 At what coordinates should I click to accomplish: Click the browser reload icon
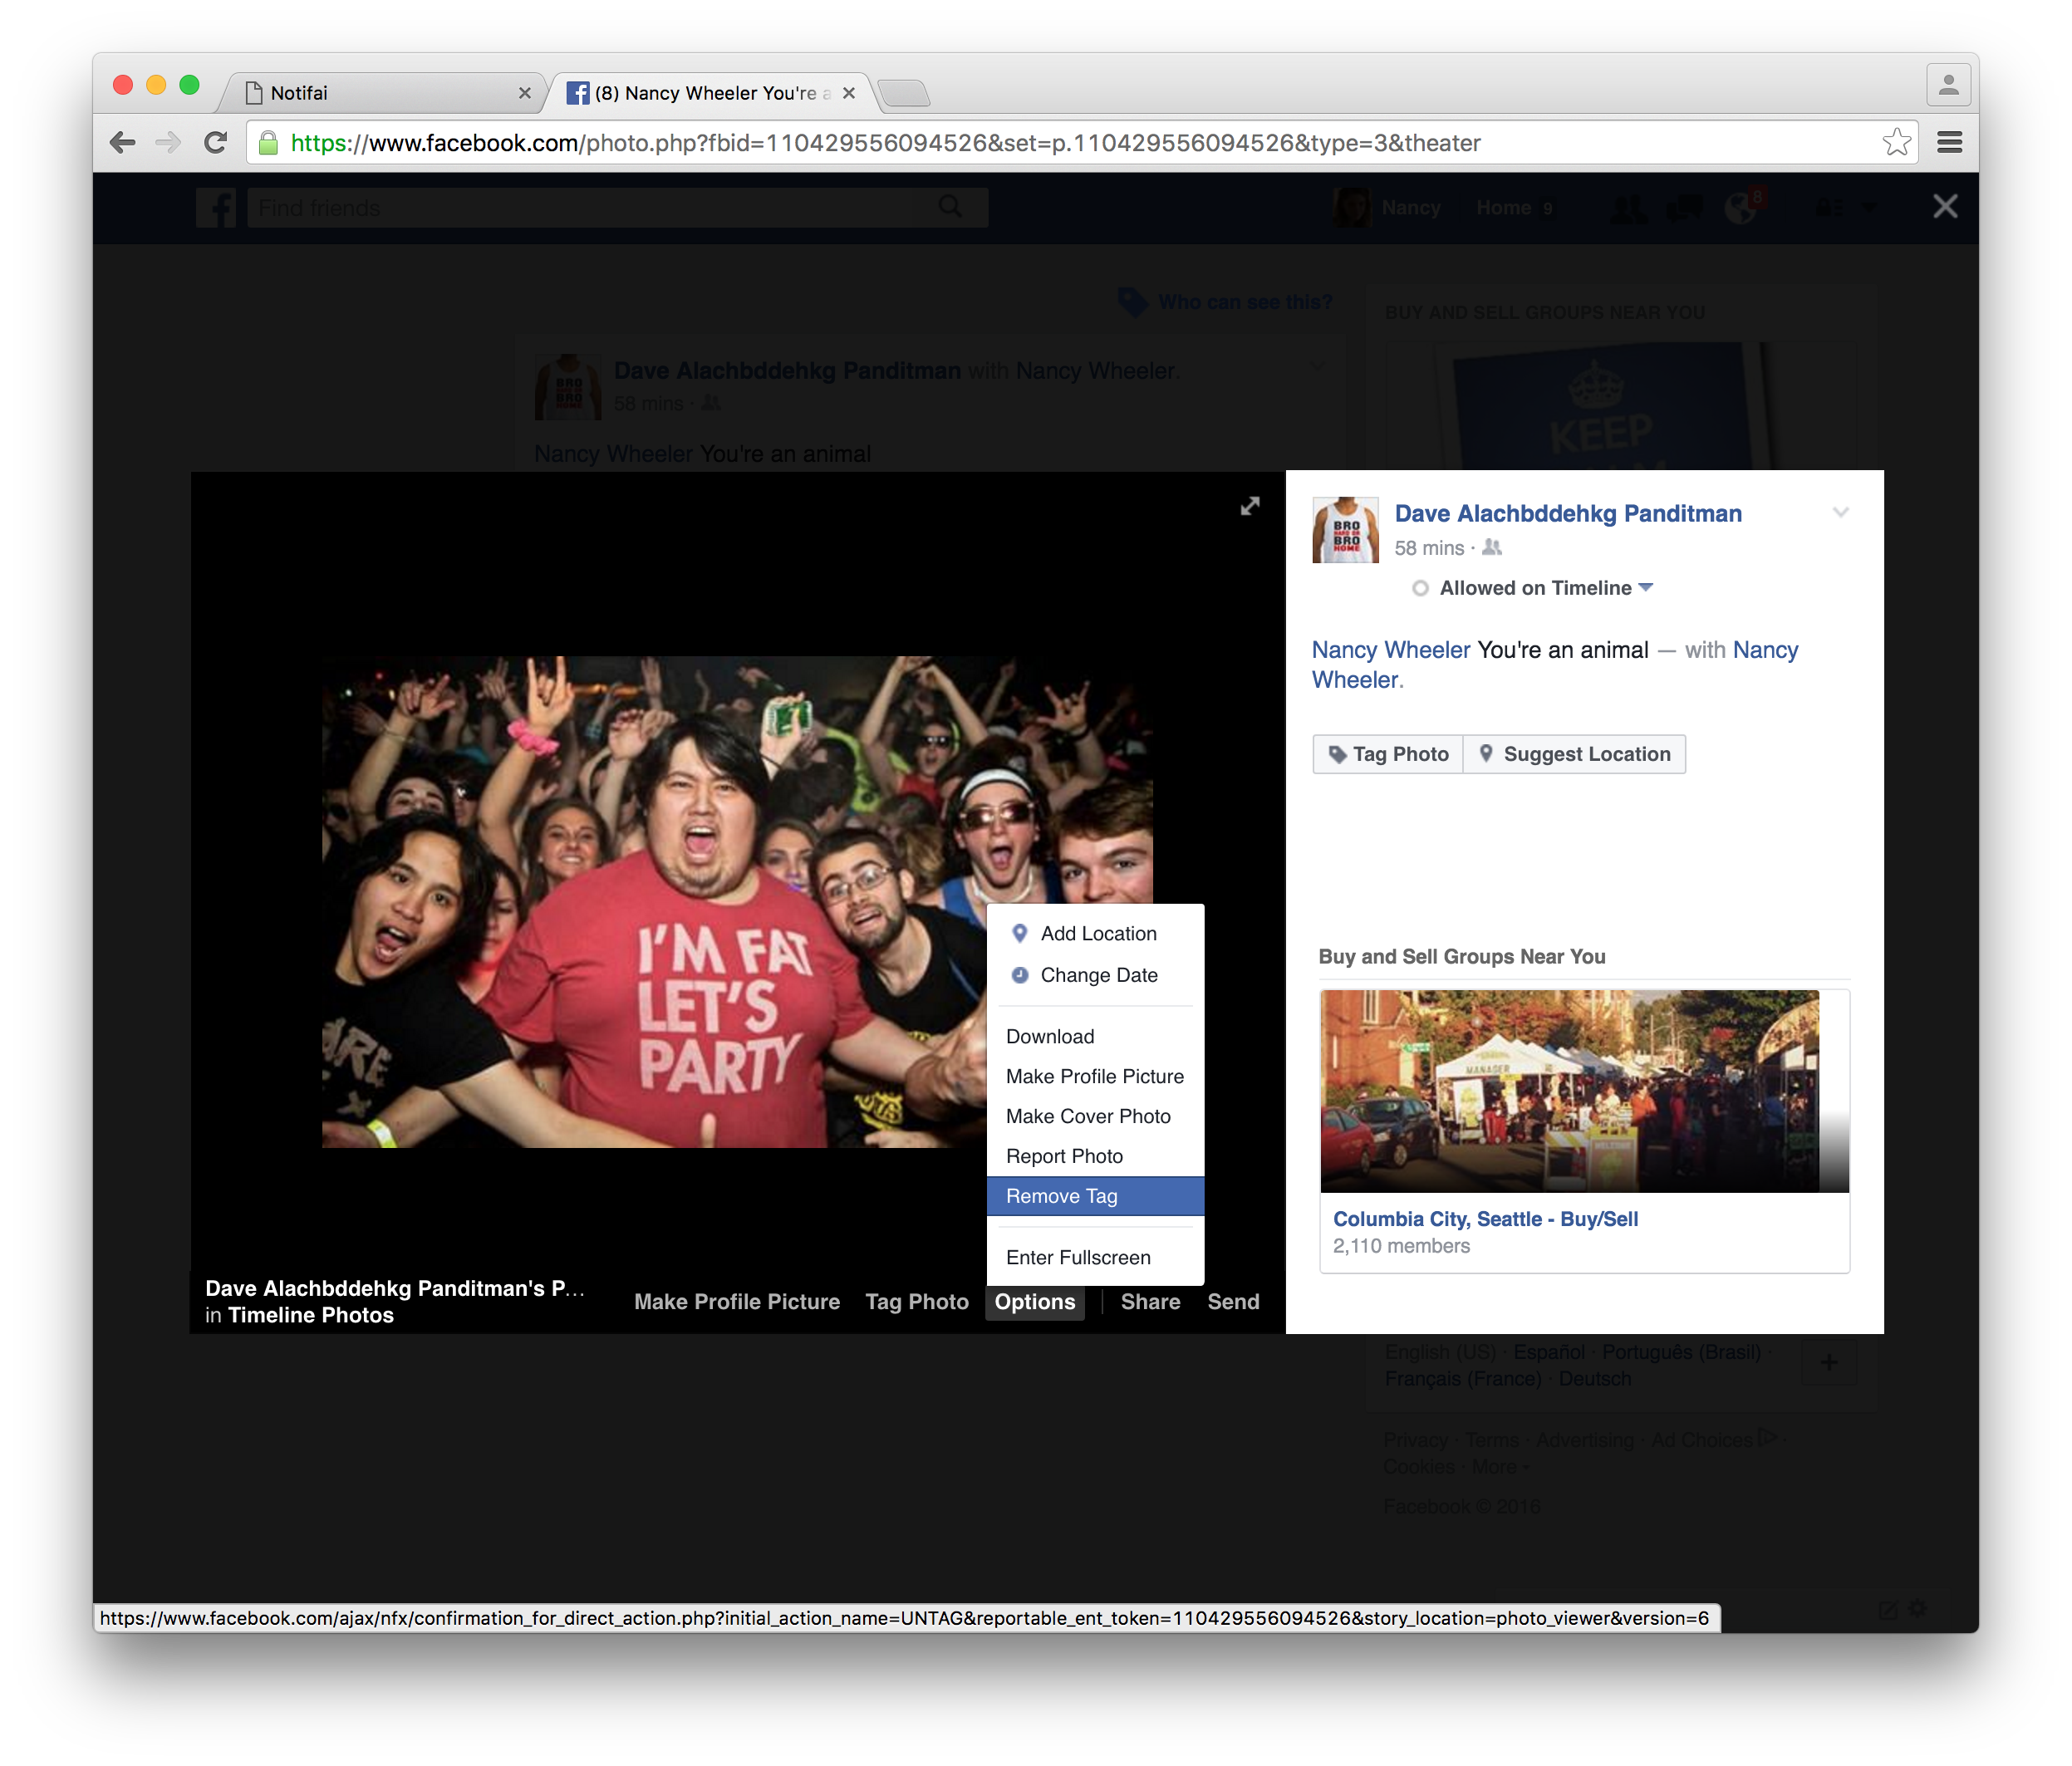(x=216, y=143)
